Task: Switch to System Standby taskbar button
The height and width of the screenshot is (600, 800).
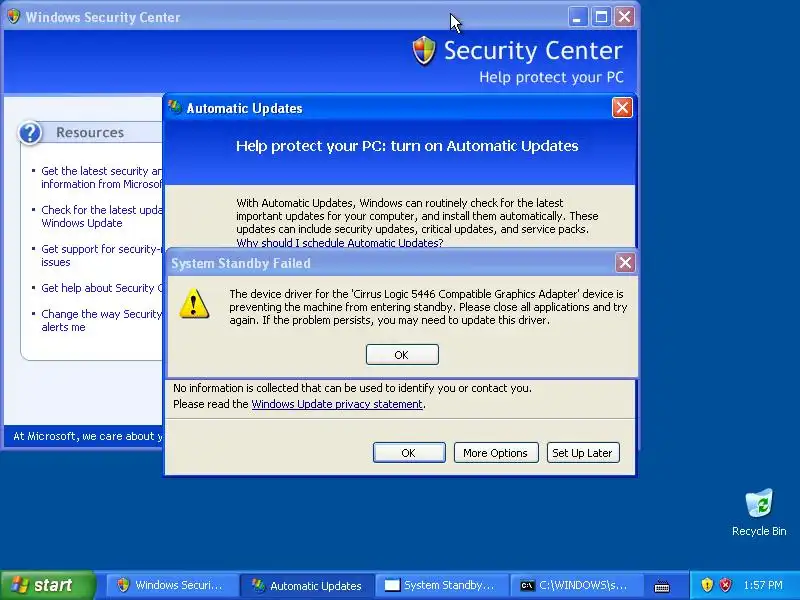Action: click(x=441, y=585)
